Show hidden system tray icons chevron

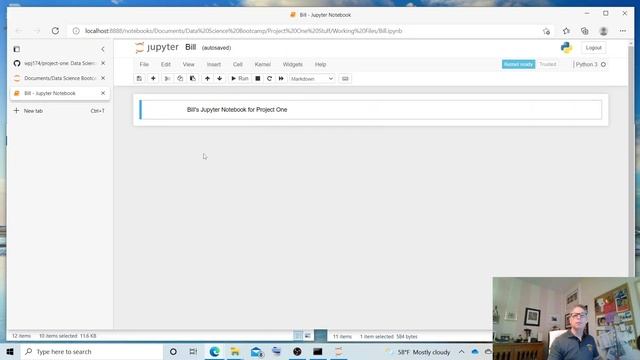point(461,351)
